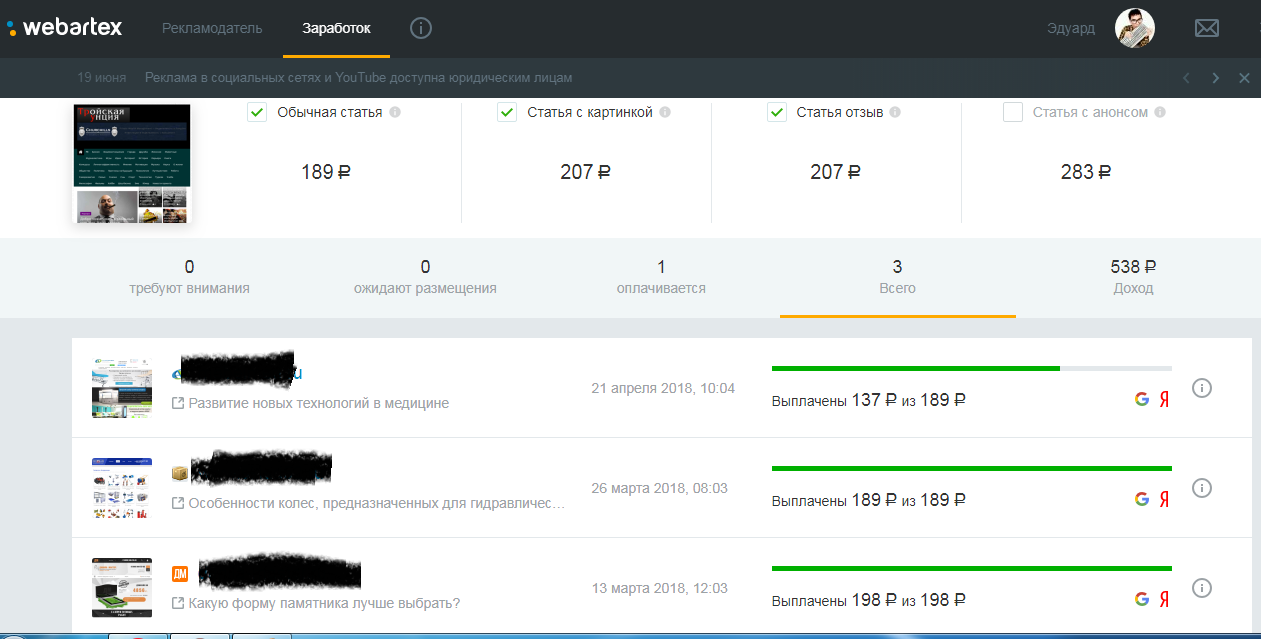Open Какую форму памятника лучше выбрать link

(x=323, y=603)
